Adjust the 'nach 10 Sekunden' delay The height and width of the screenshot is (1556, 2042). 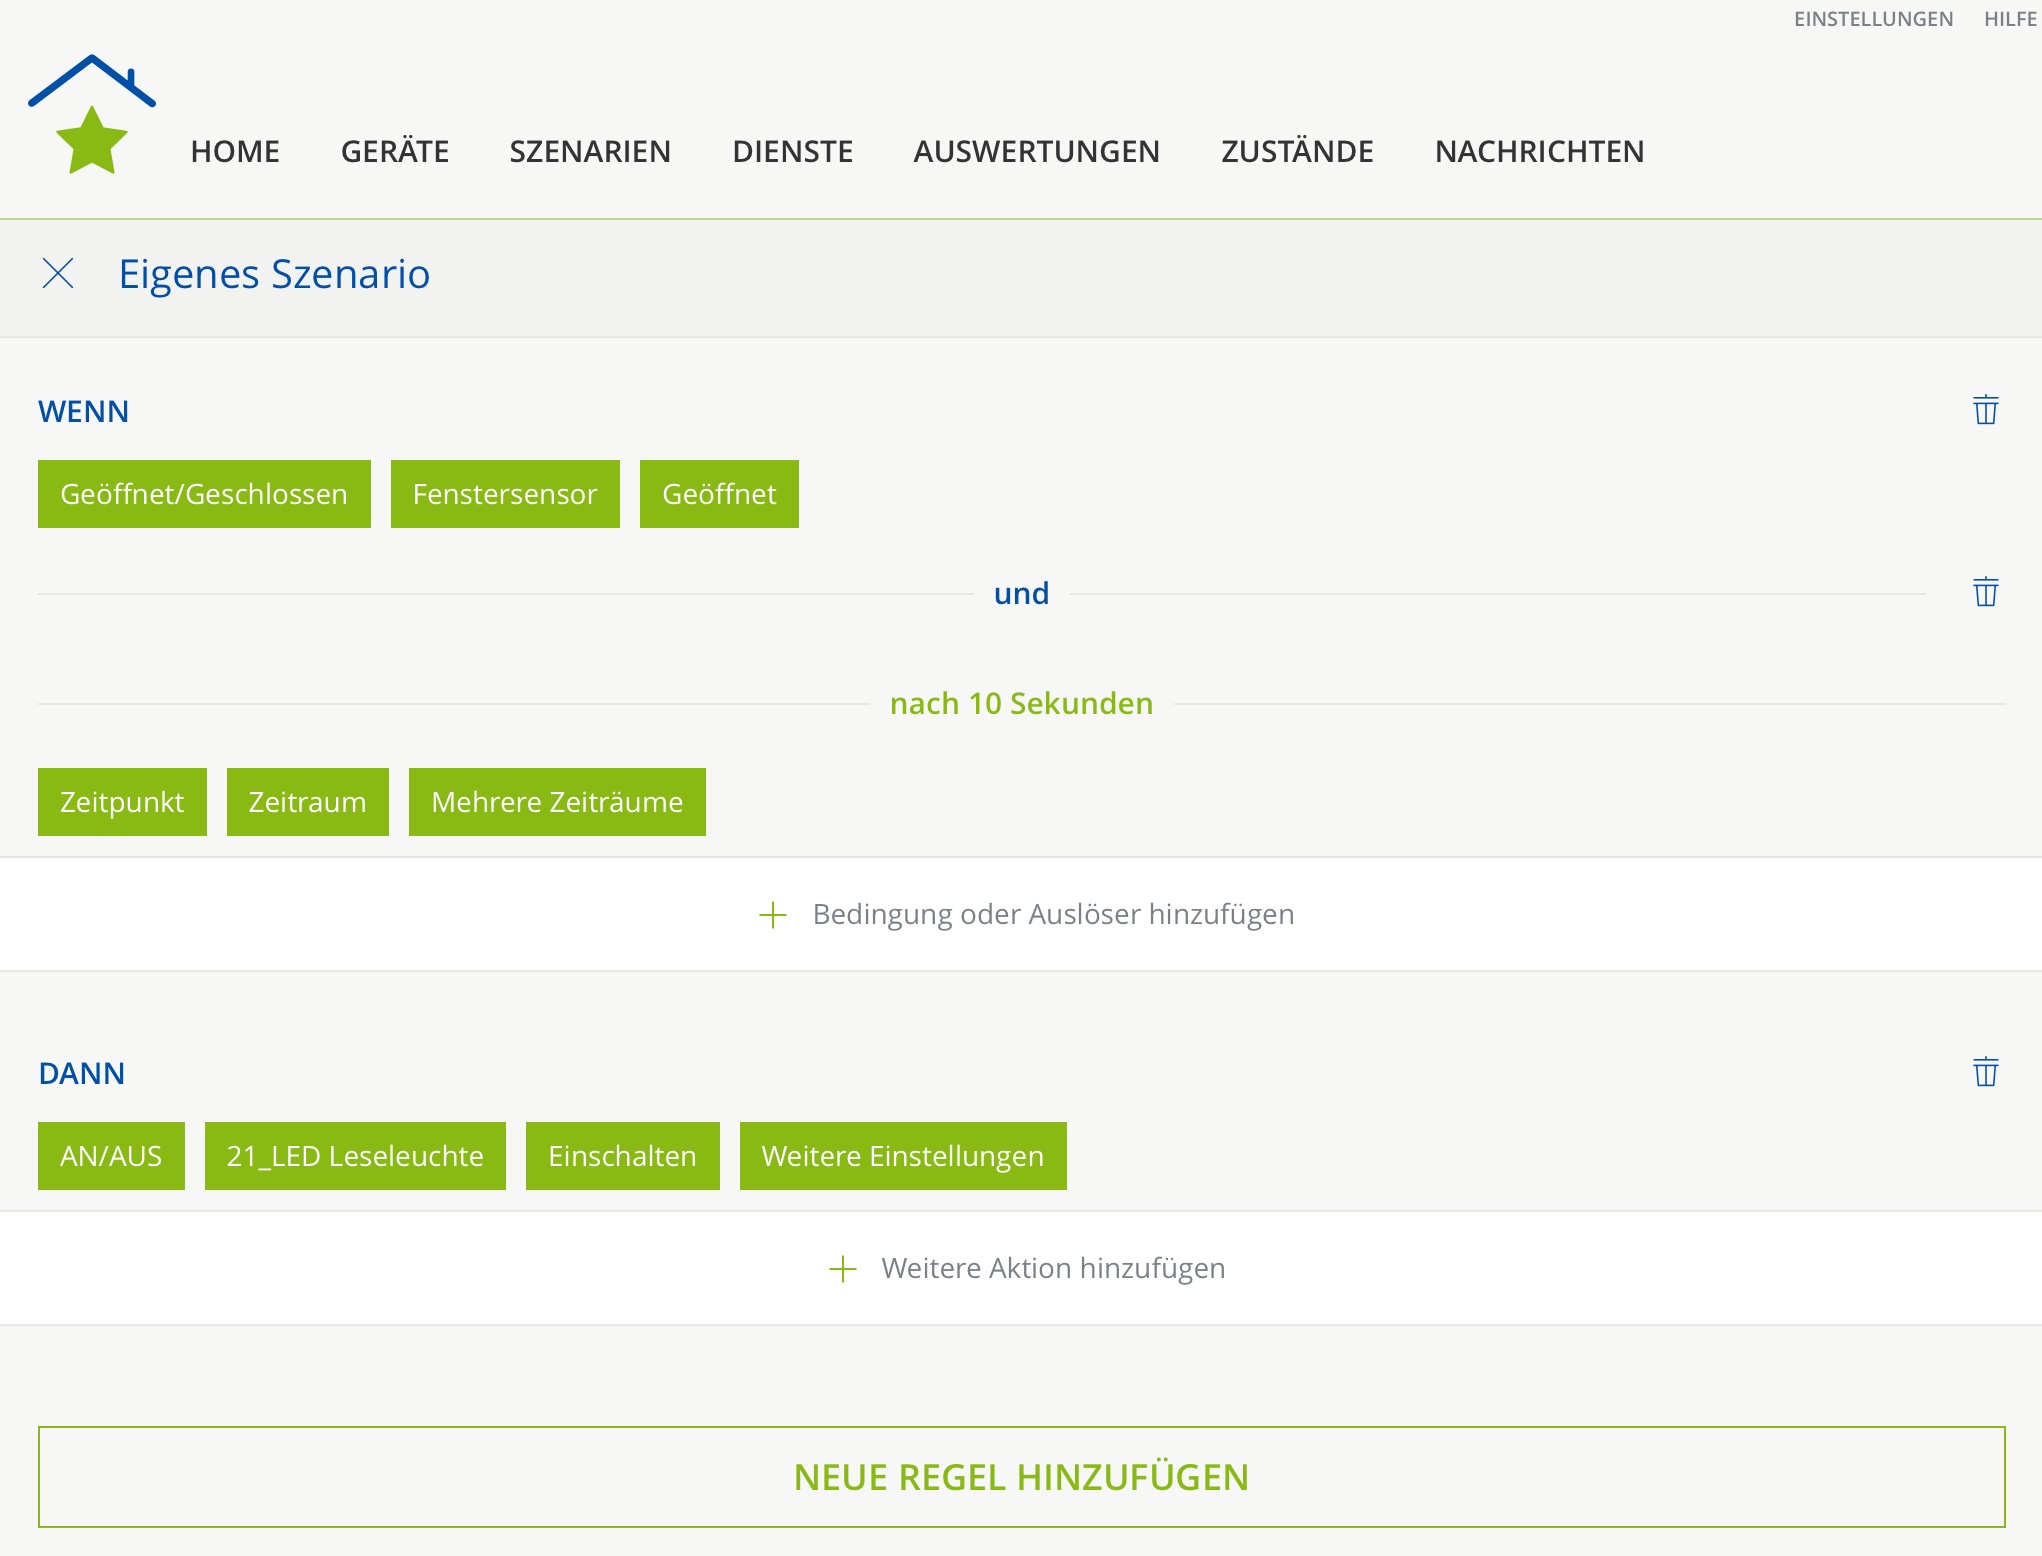[1021, 703]
